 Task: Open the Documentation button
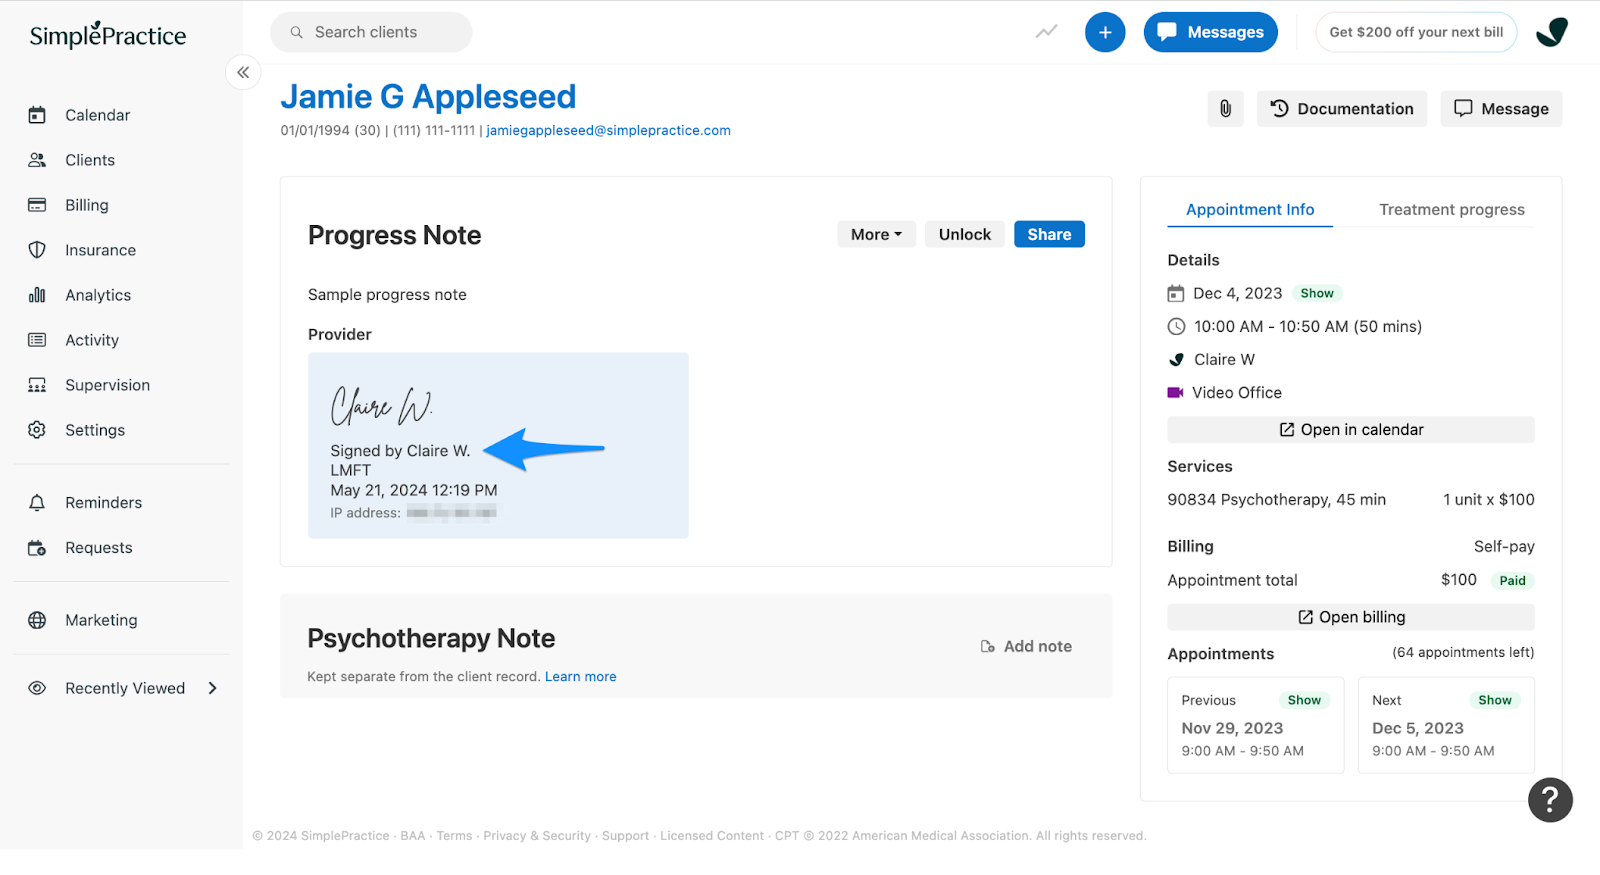(1342, 109)
